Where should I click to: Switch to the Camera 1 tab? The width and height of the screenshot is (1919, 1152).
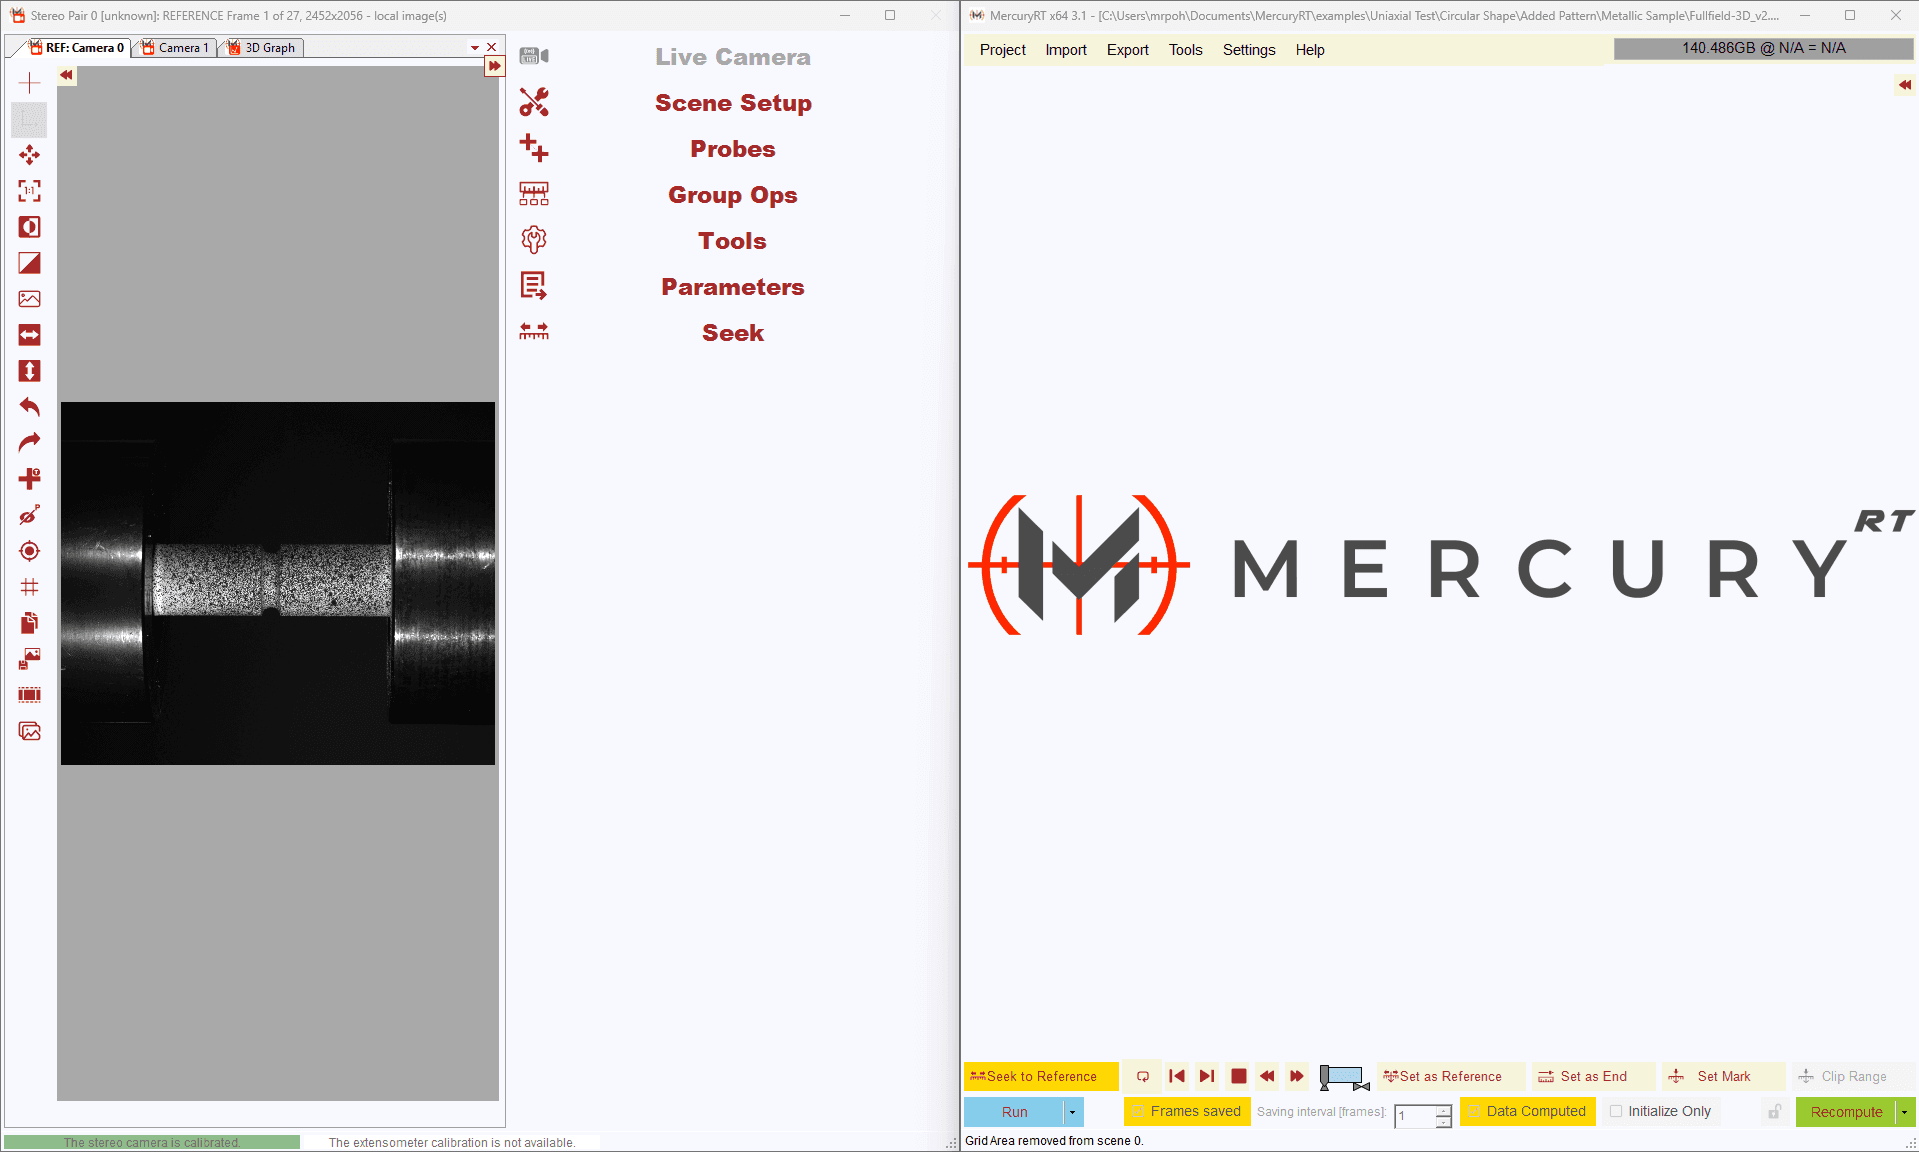175,48
